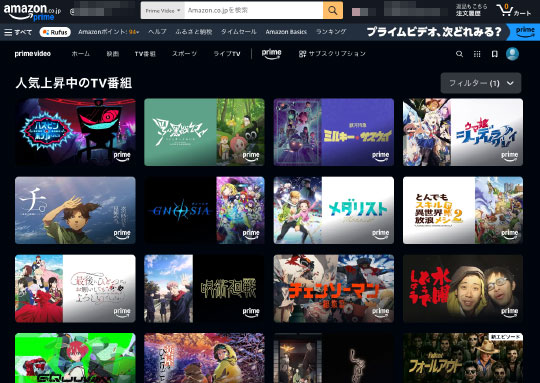Open the ウマ娘 シンデレラグレイ thumbnail
The image size is (540, 383).
point(463,132)
